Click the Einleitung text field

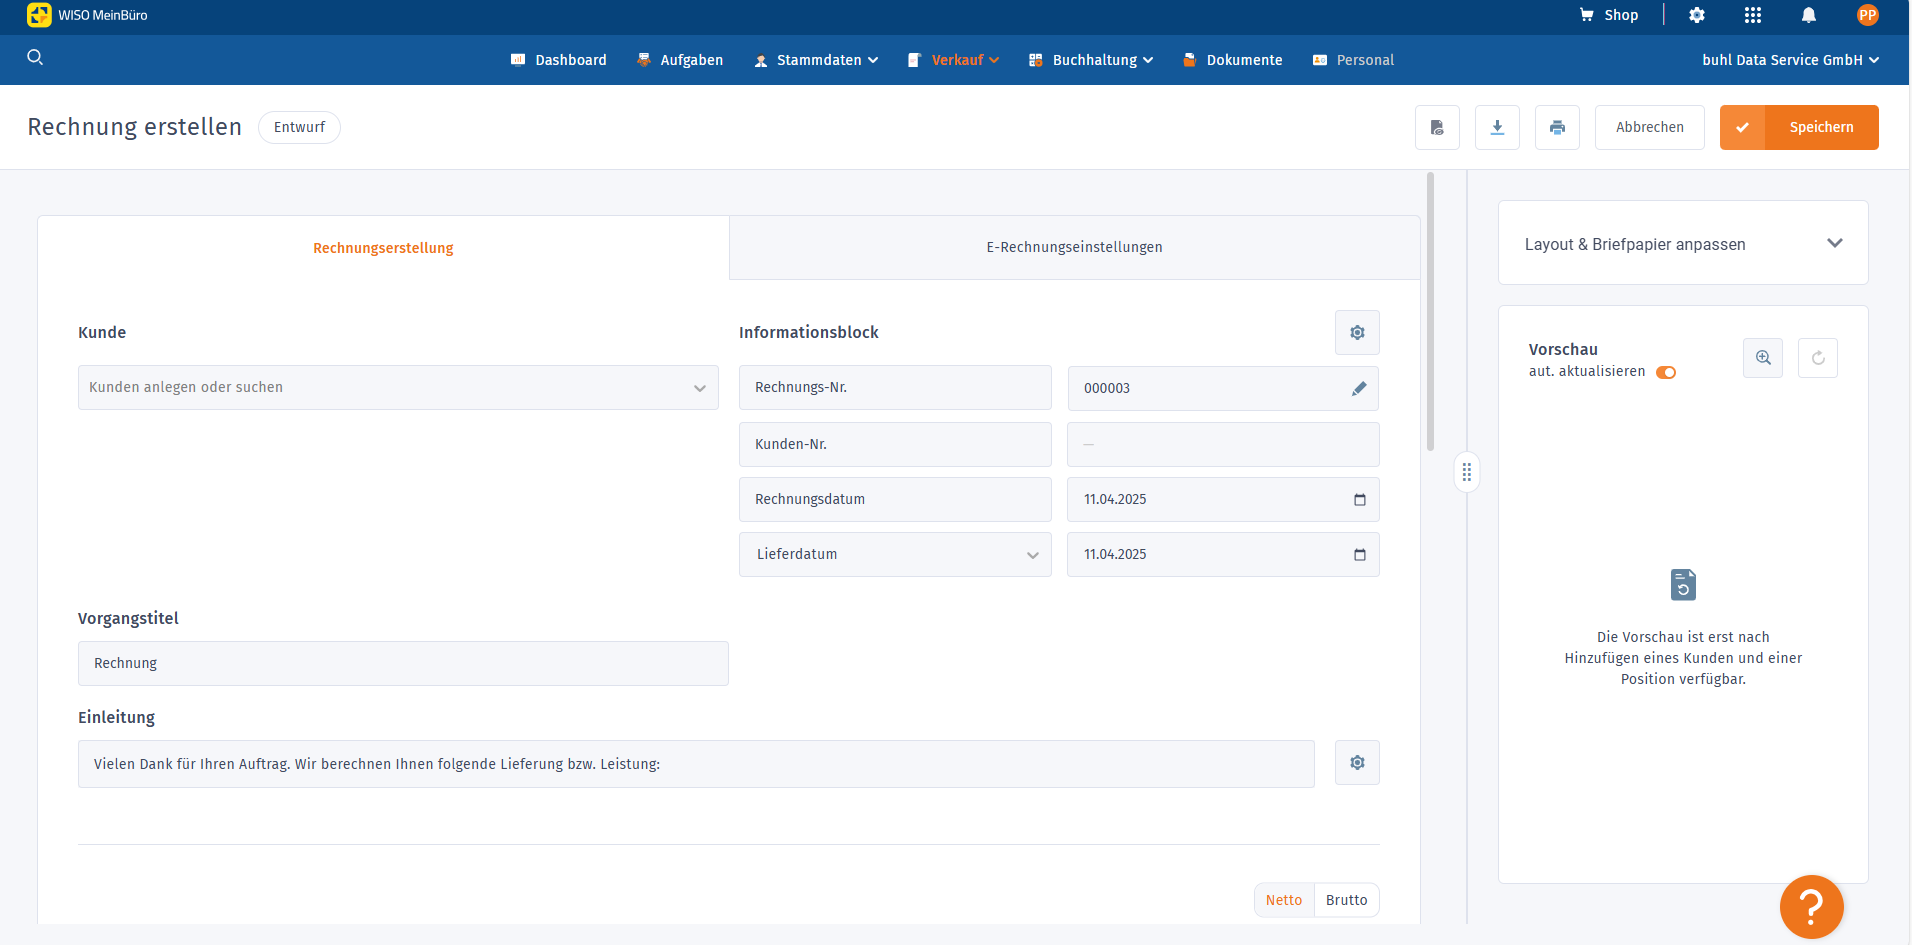[x=696, y=764]
